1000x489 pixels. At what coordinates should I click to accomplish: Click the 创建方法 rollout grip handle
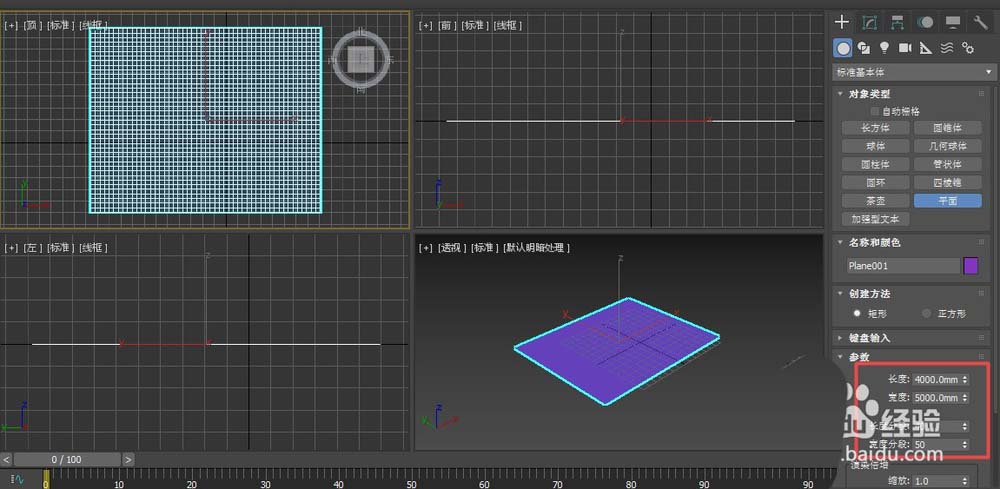click(x=982, y=294)
